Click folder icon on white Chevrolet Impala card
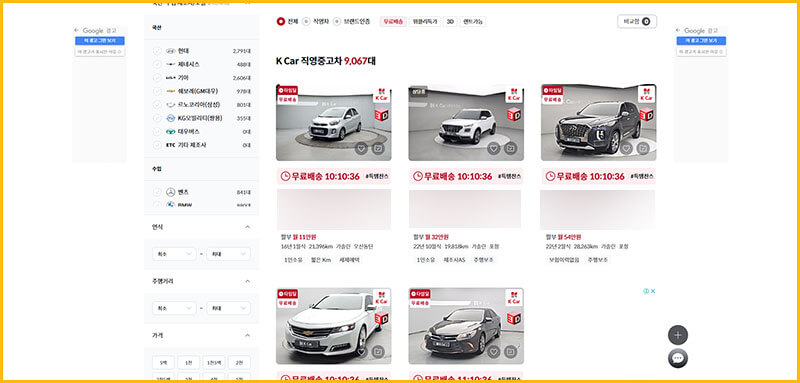This screenshot has width=800, height=383. 378,352
